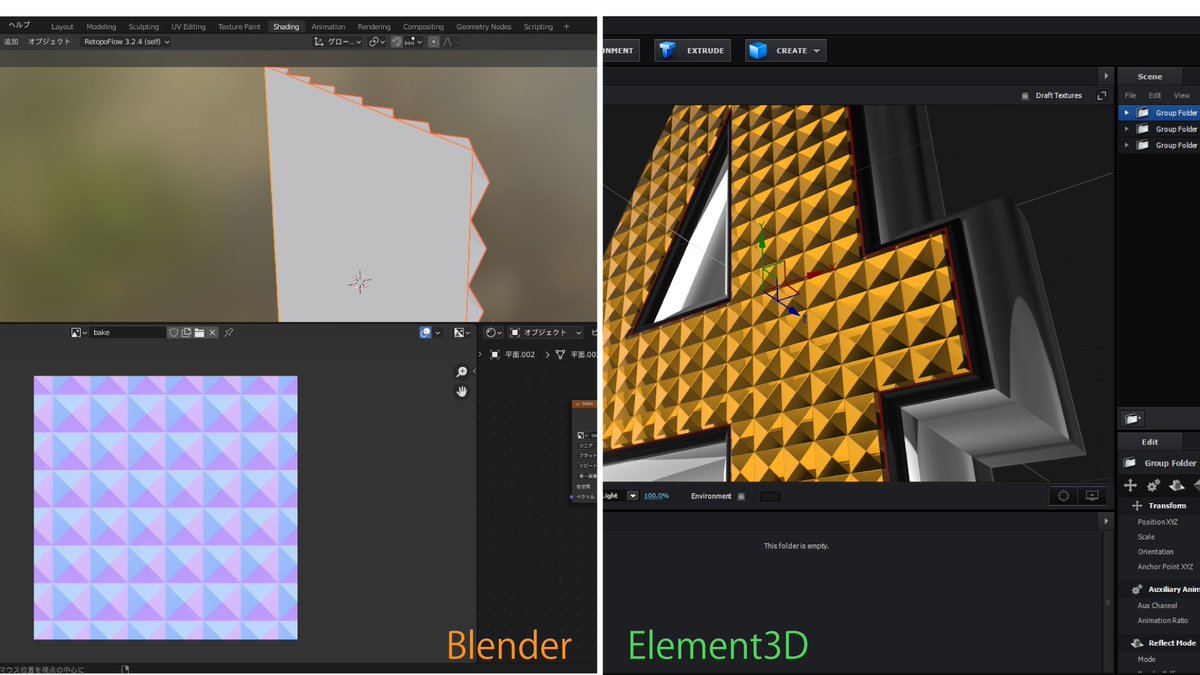Open the Edit menu in the Scene panel

click(1155, 95)
